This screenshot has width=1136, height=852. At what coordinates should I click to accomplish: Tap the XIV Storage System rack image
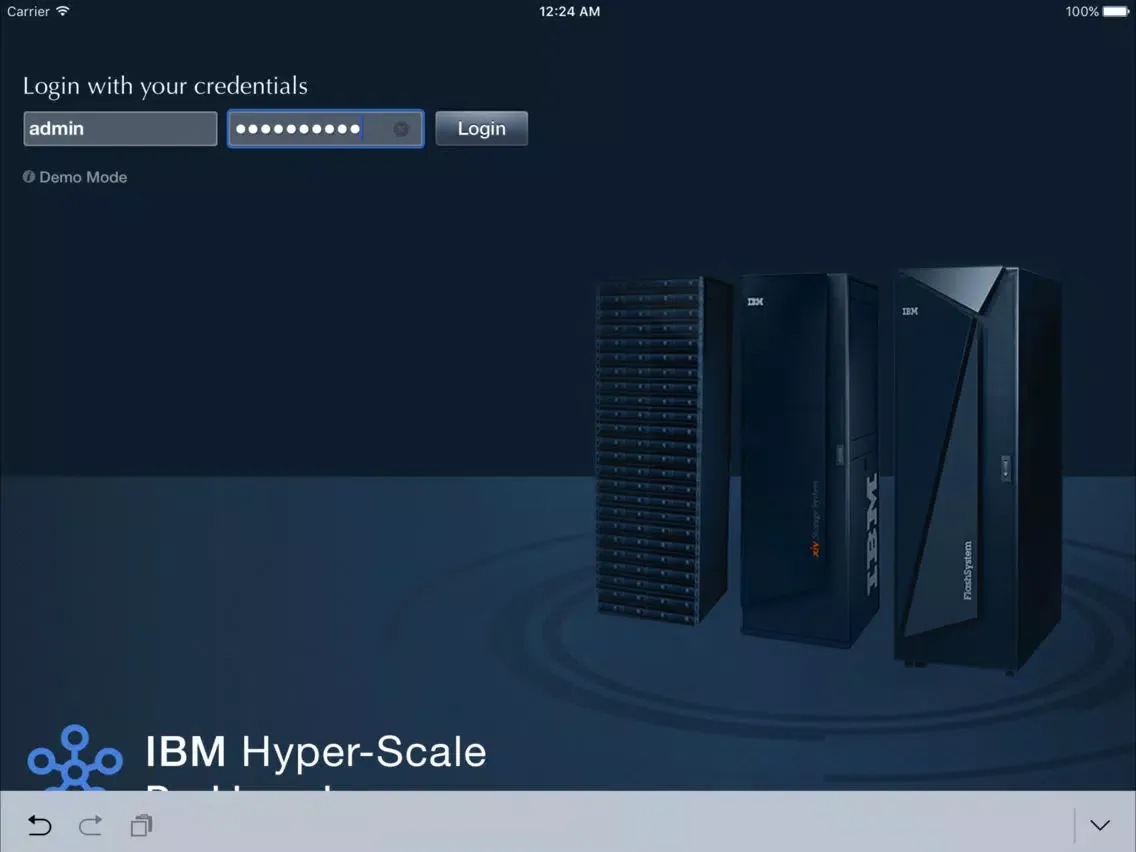[x=810, y=459]
